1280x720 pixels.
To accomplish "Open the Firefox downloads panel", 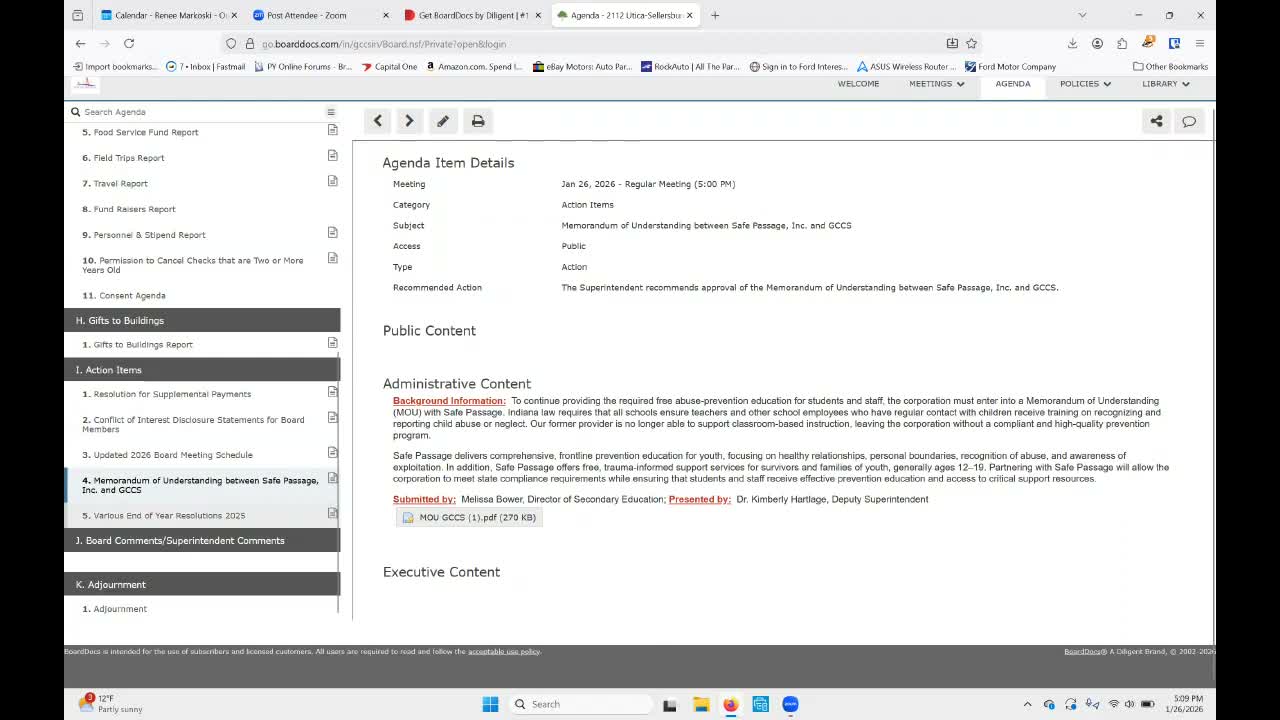I will pyautogui.click(x=1072, y=44).
